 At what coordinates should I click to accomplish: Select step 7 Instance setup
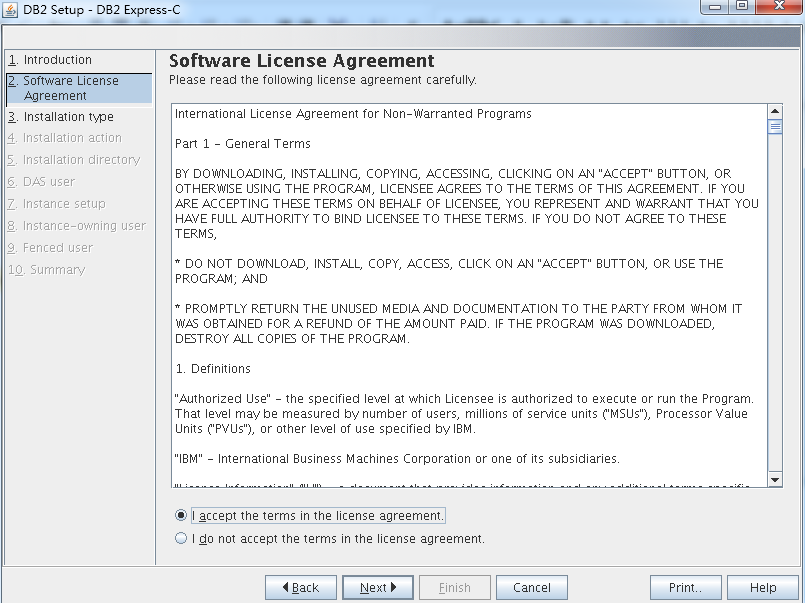click(x=56, y=204)
